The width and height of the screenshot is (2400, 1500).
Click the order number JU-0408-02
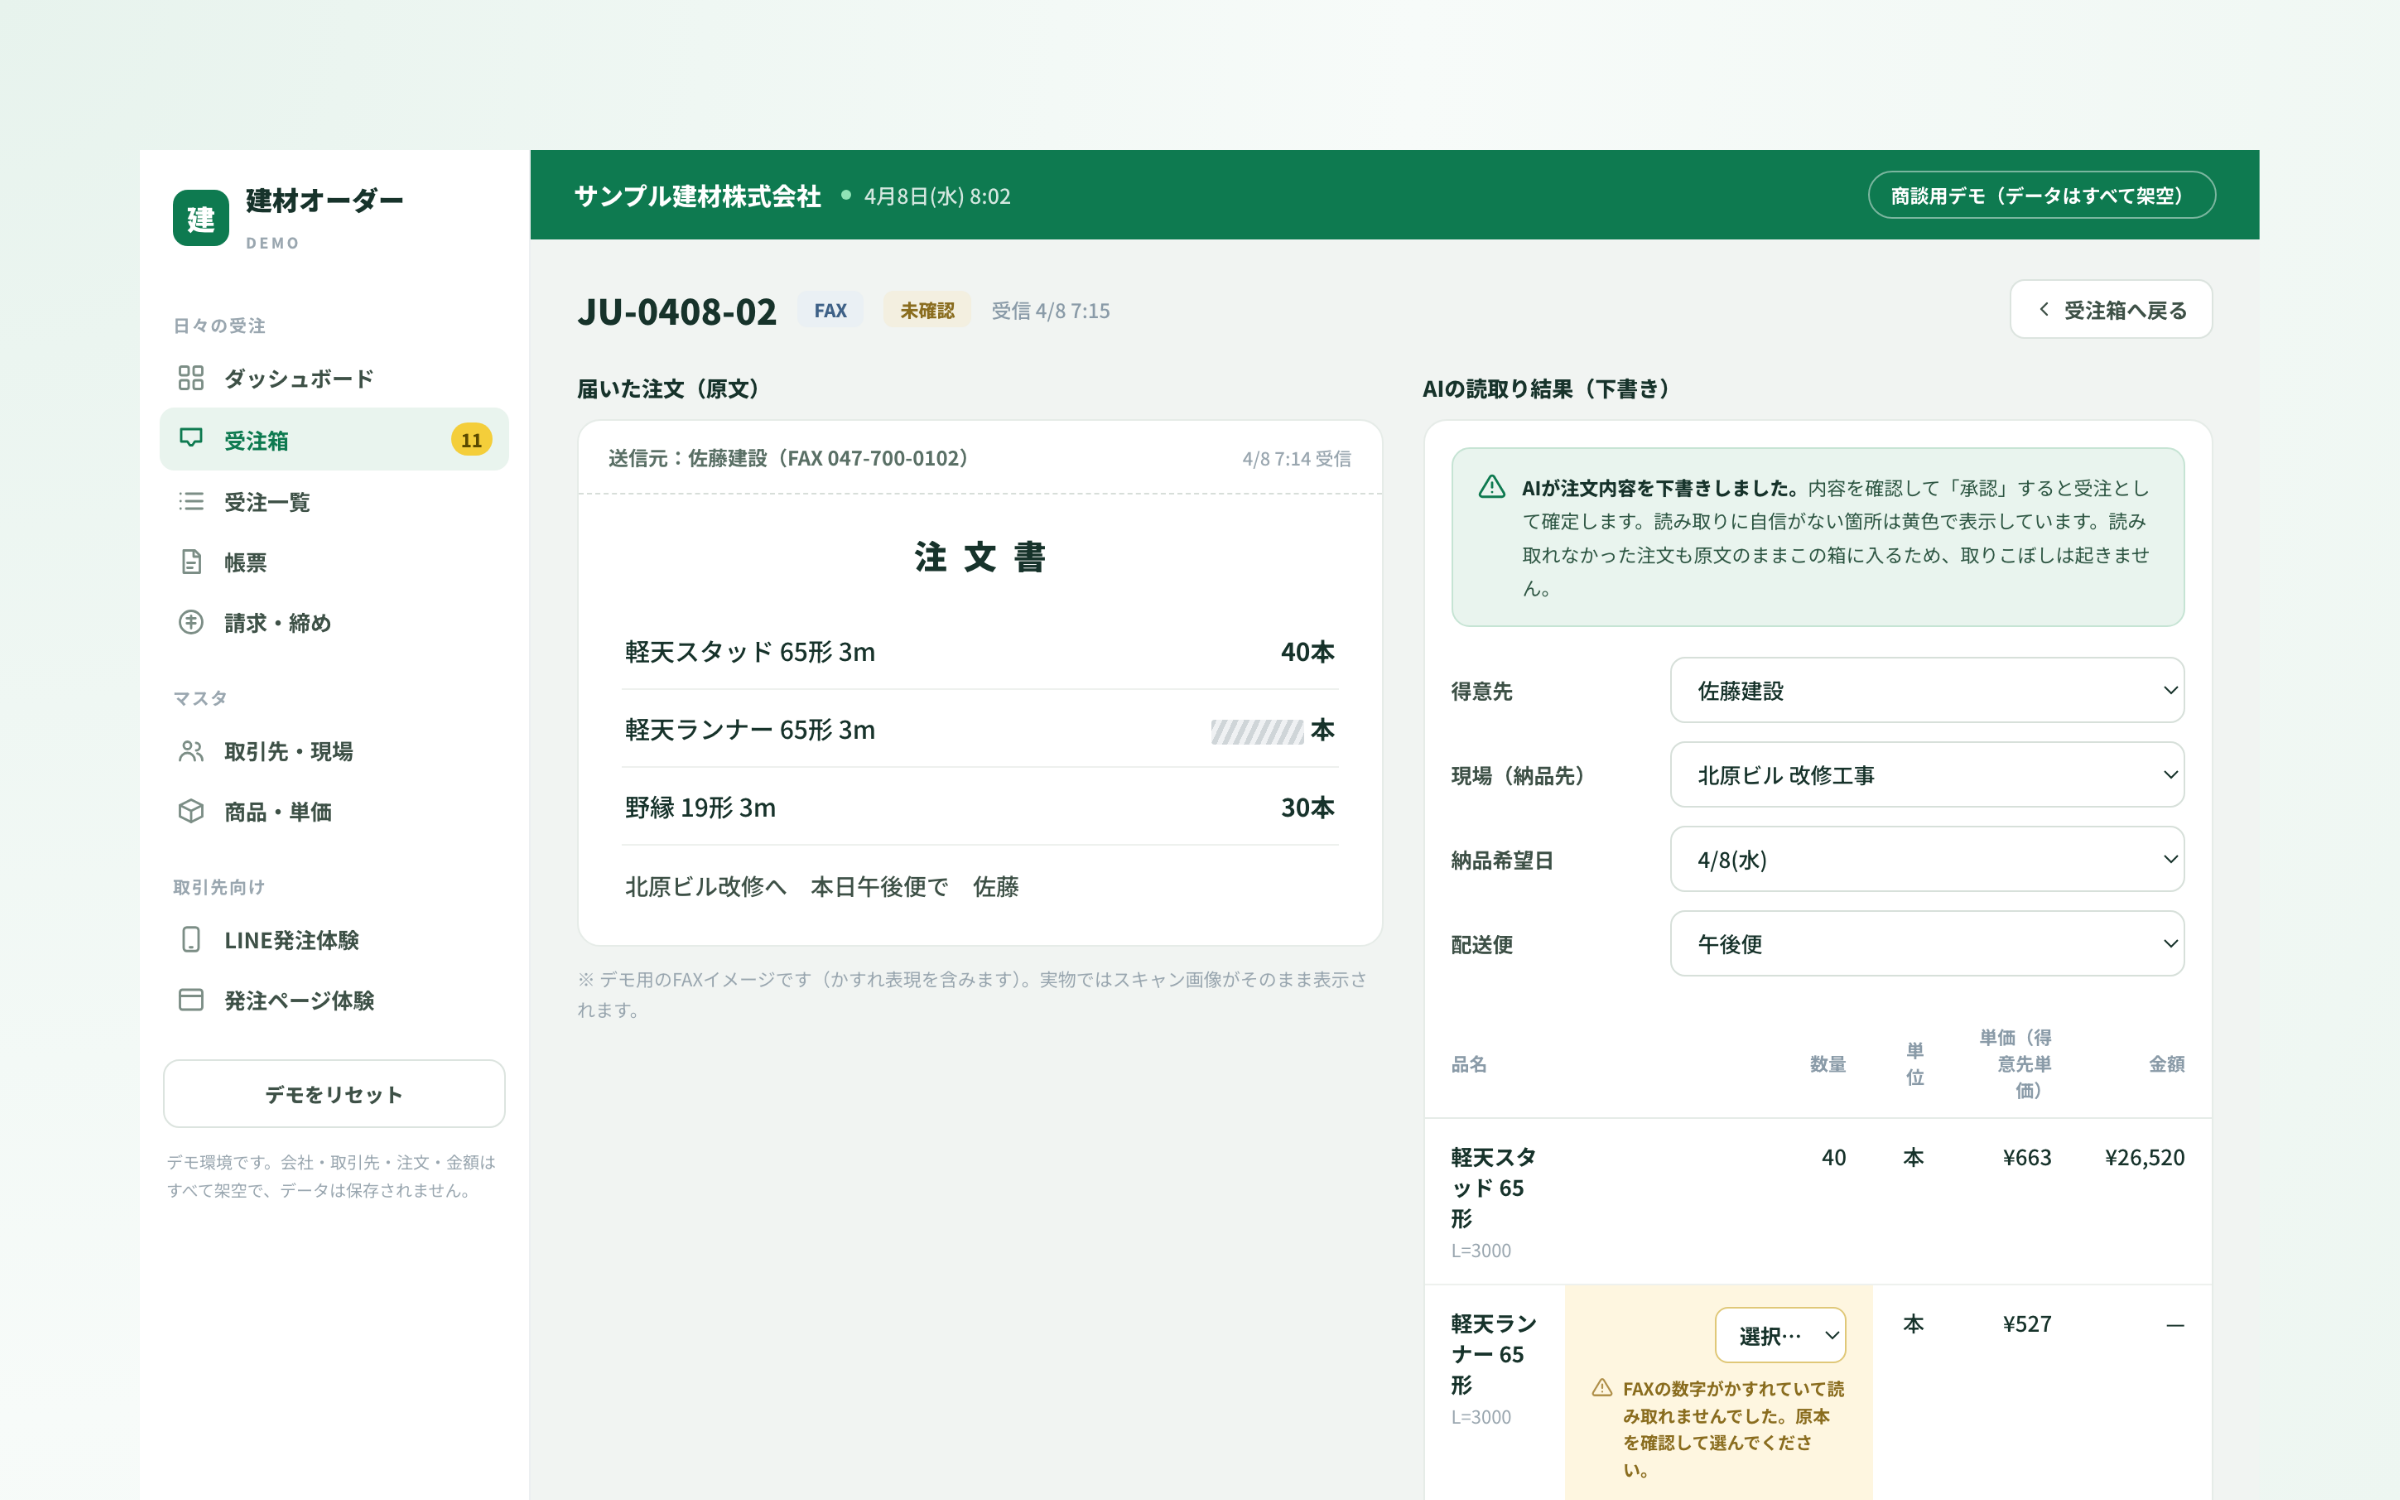[x=677, y=312]
